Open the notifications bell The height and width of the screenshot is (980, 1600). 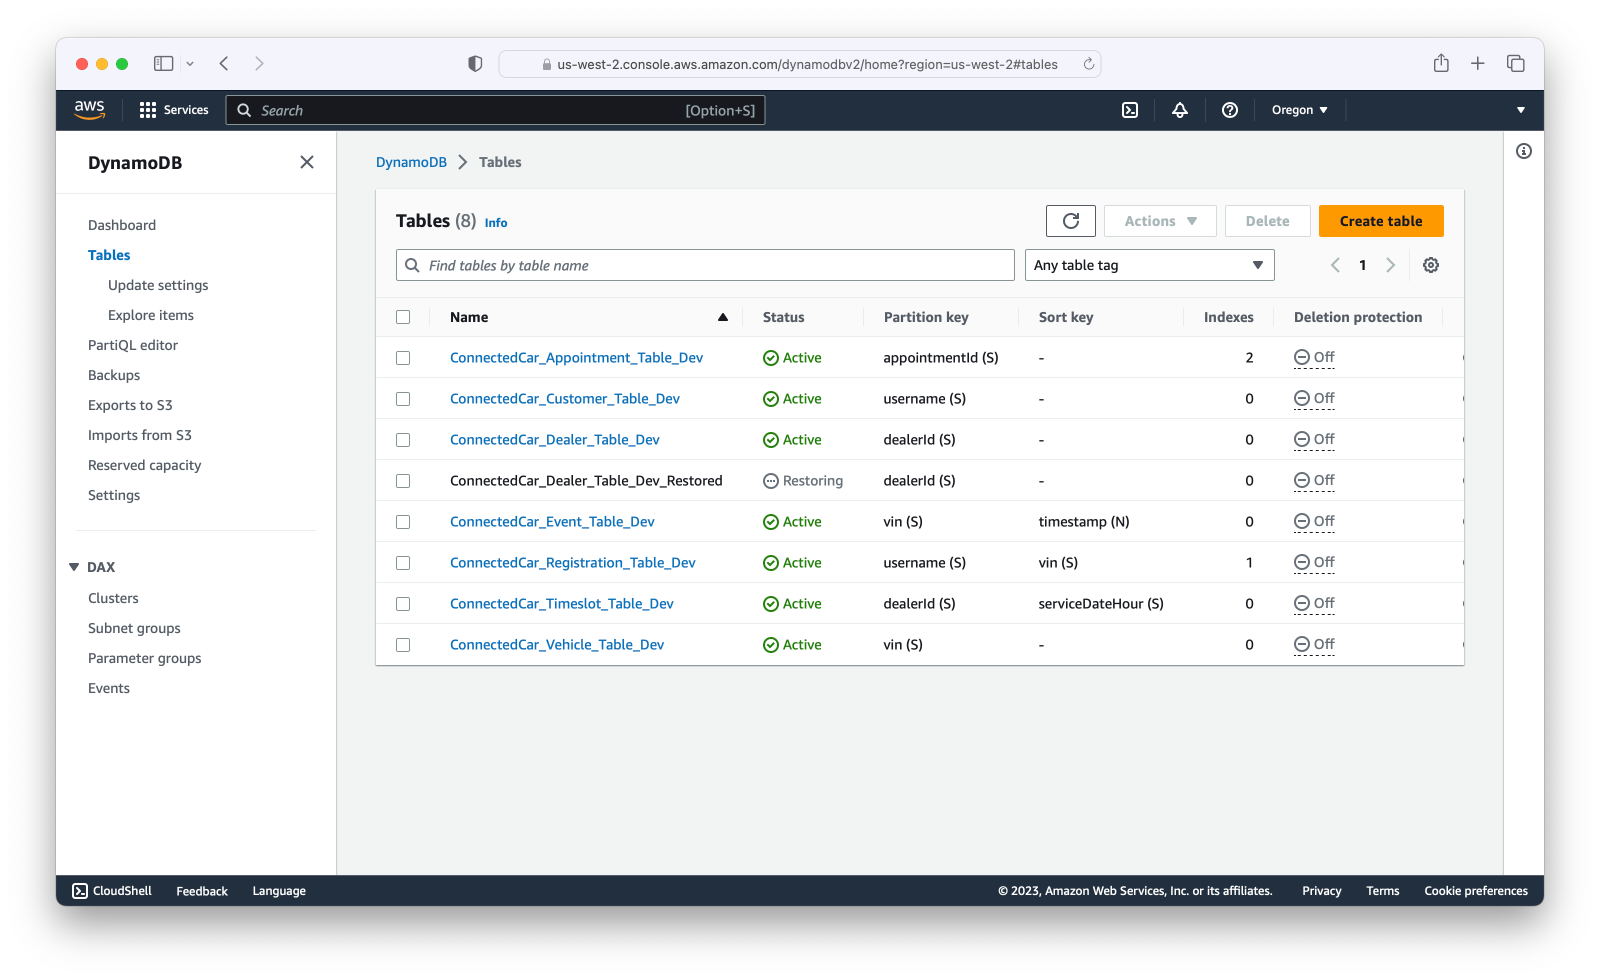coord(1180,110)
